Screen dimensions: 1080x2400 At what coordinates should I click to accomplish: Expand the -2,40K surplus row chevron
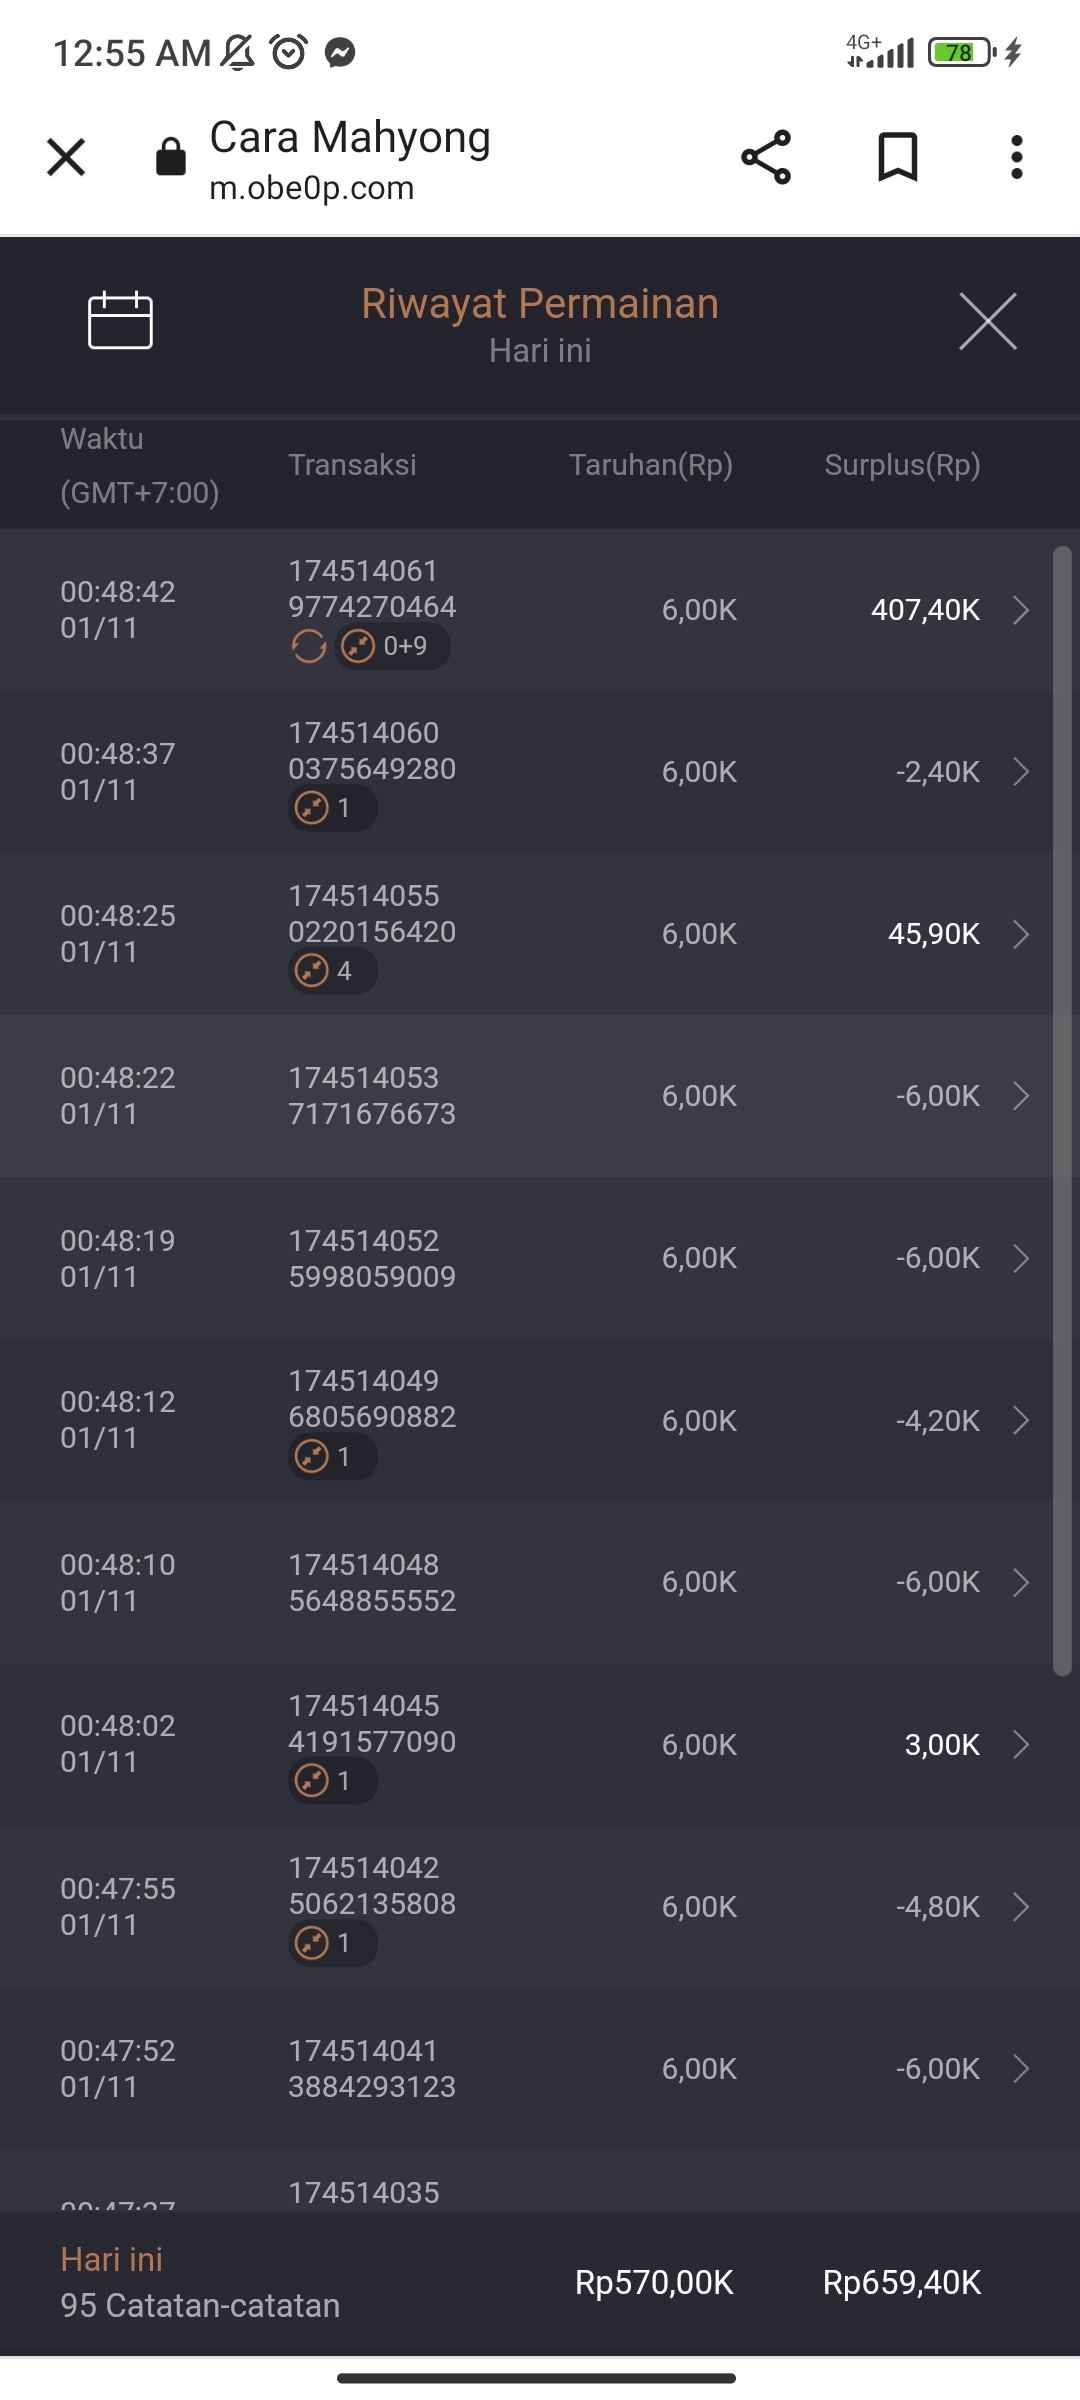pyautogui.click(x=1021, y=772)
